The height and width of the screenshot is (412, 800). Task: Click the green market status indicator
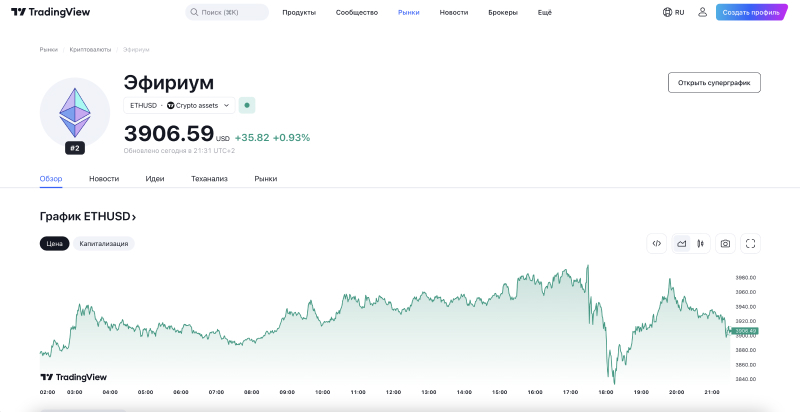pyautogui.click(x=247, y=106)
